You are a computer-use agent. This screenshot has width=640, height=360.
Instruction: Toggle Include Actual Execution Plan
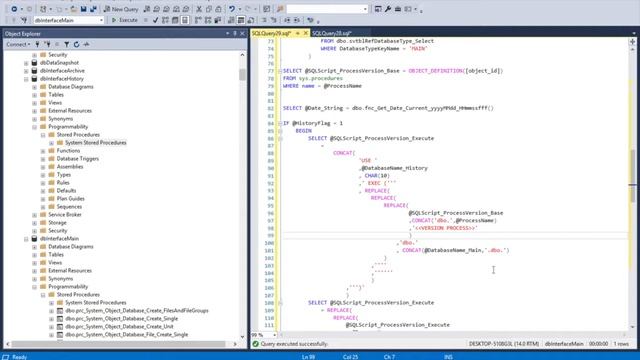coord(198,20)
